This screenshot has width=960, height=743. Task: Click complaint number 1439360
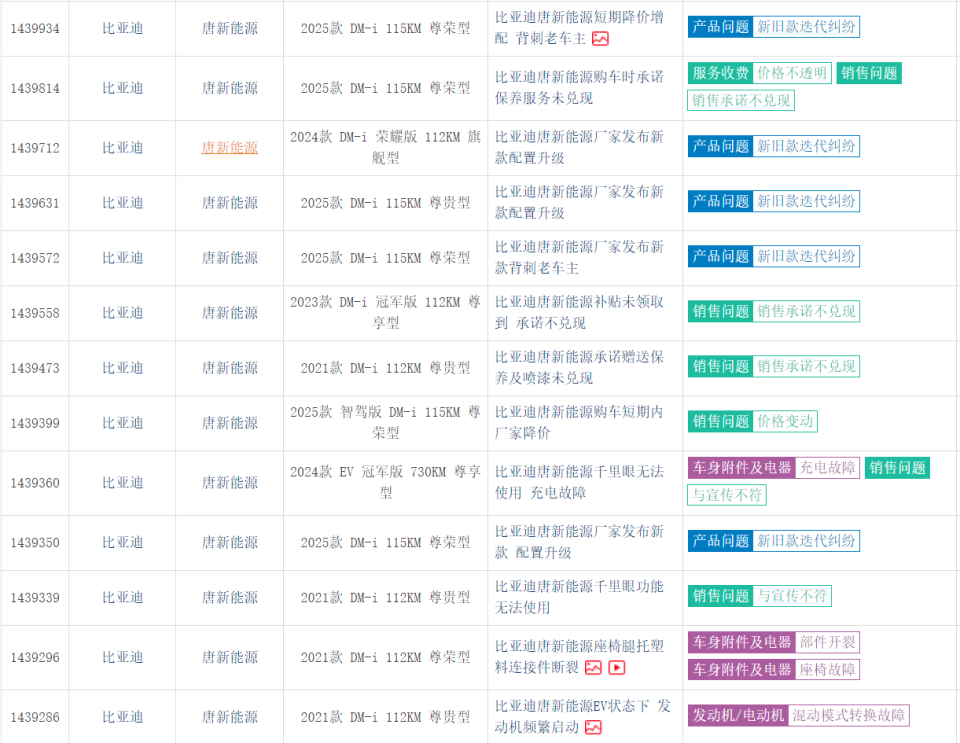point(35,484)
